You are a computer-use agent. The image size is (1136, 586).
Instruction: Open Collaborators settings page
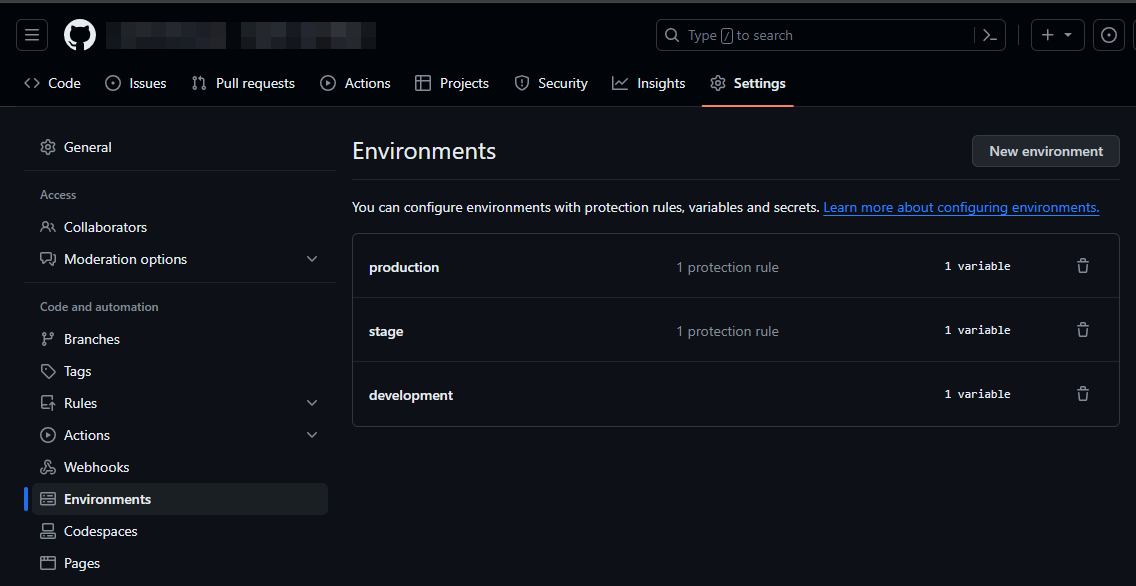[x=180, y=227]
